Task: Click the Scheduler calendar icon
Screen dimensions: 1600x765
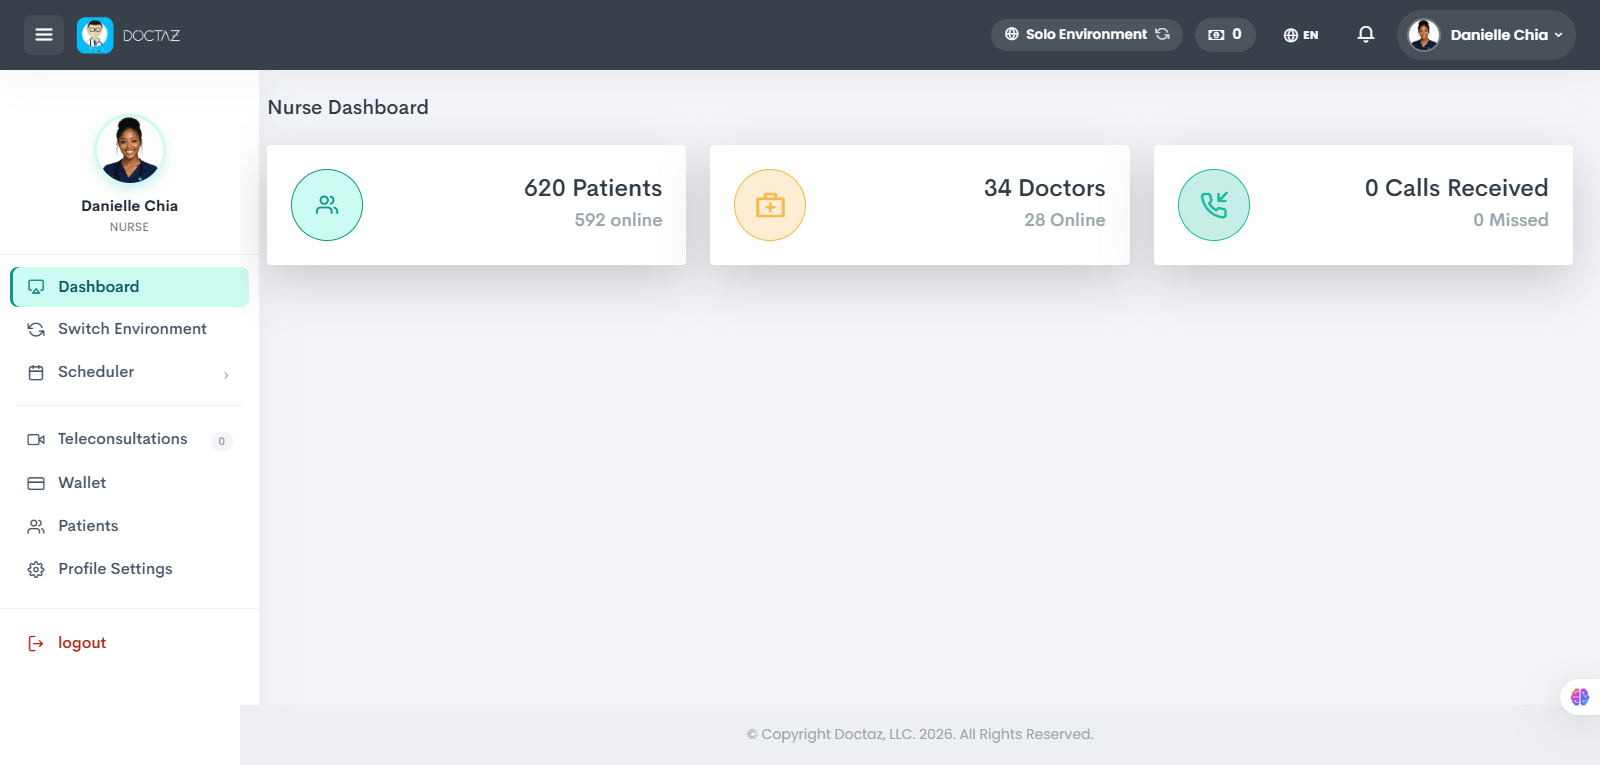Action: tap(36, 373)
